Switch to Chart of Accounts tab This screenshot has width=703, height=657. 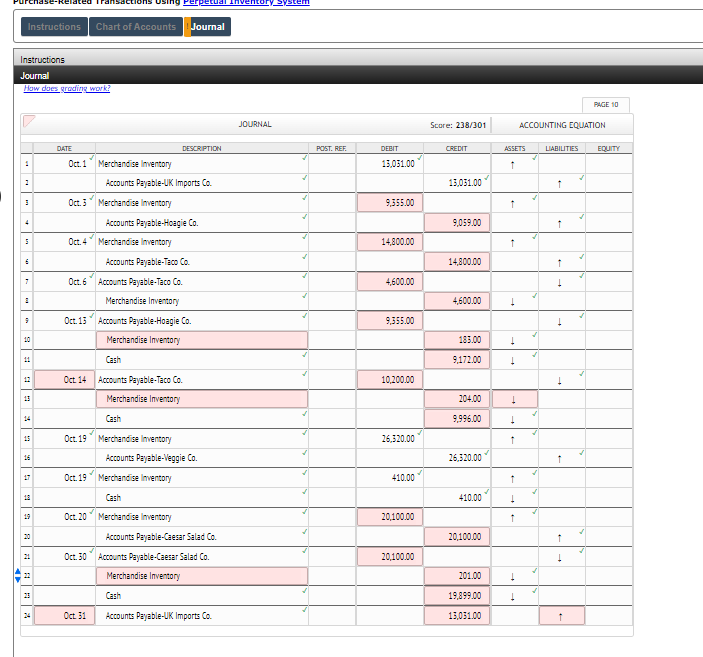coord(136,27)
